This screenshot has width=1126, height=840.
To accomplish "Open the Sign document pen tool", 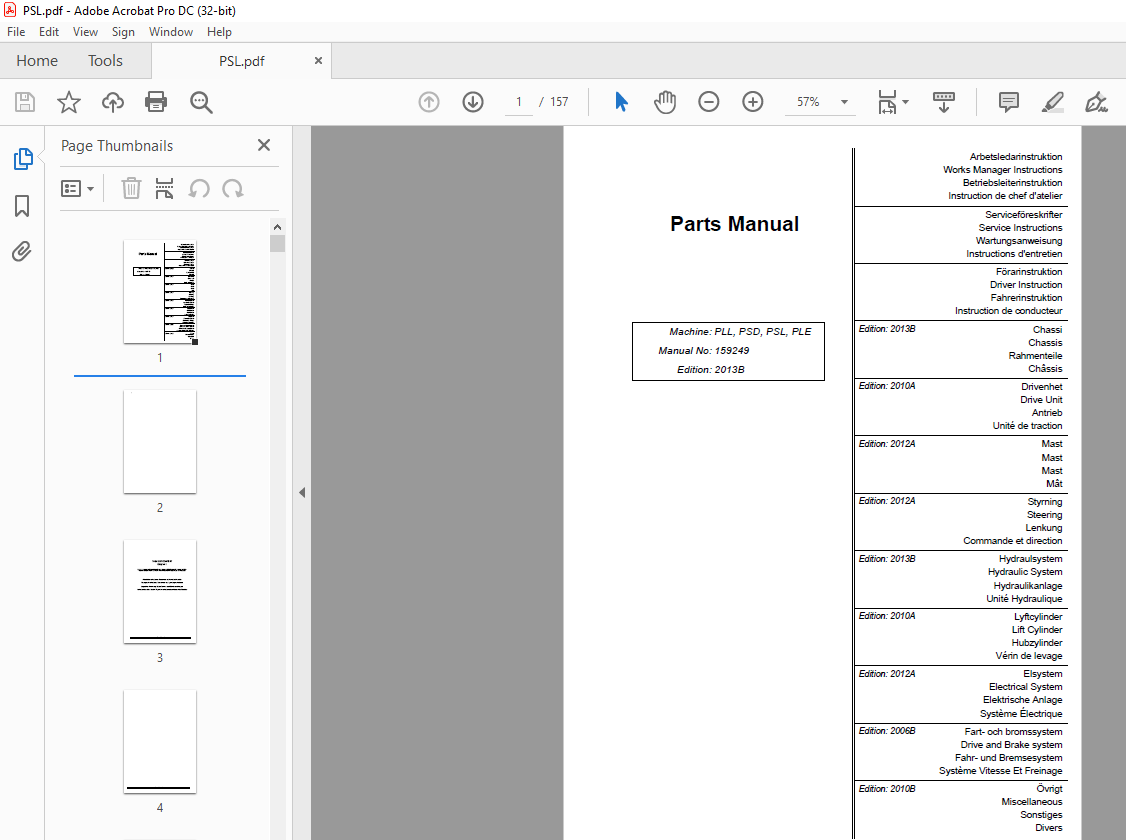I will [1096, 102].
